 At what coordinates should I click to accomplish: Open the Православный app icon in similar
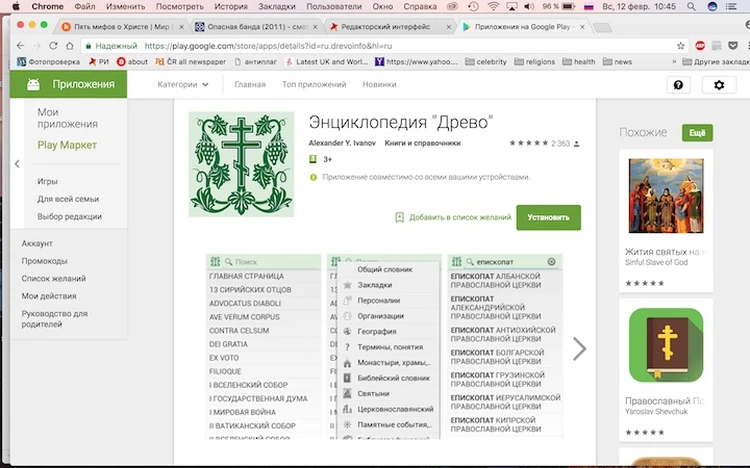[x=665, y=345]
